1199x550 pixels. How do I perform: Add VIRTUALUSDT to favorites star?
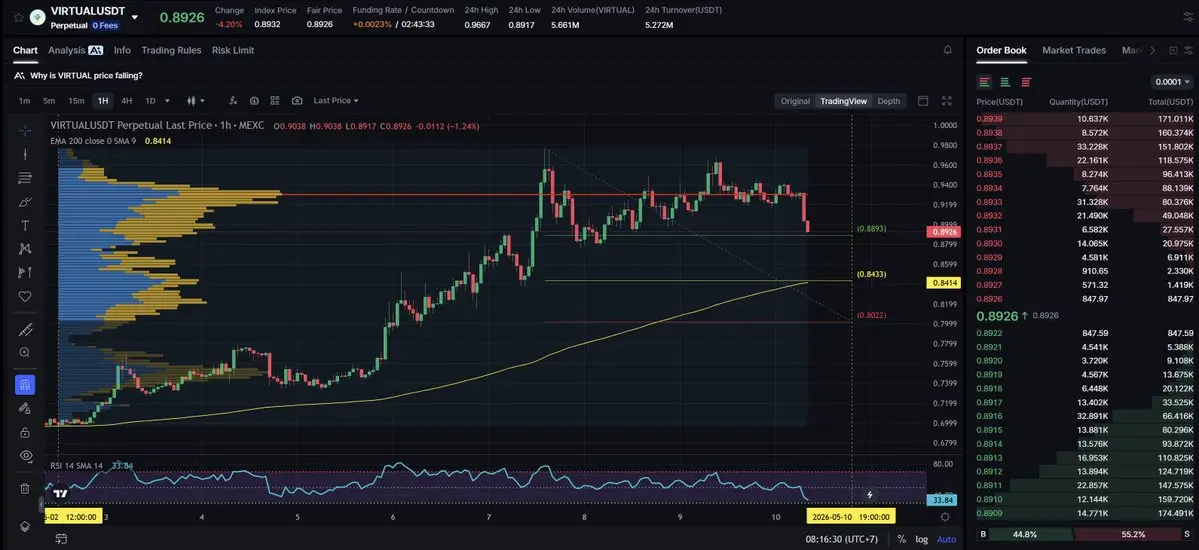pos(18,17)
